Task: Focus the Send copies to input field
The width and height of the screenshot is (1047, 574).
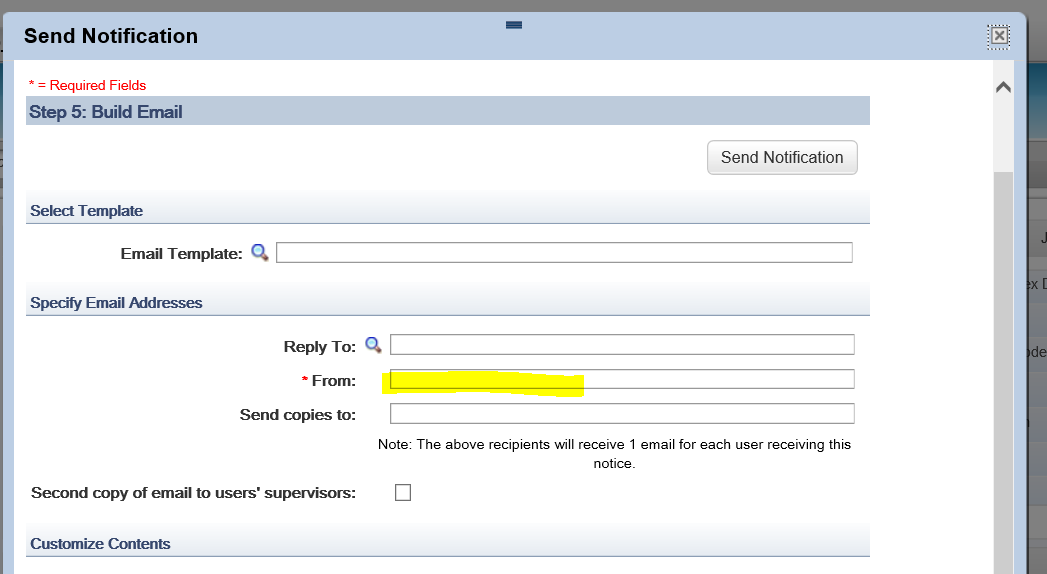Action: [622, 413]
